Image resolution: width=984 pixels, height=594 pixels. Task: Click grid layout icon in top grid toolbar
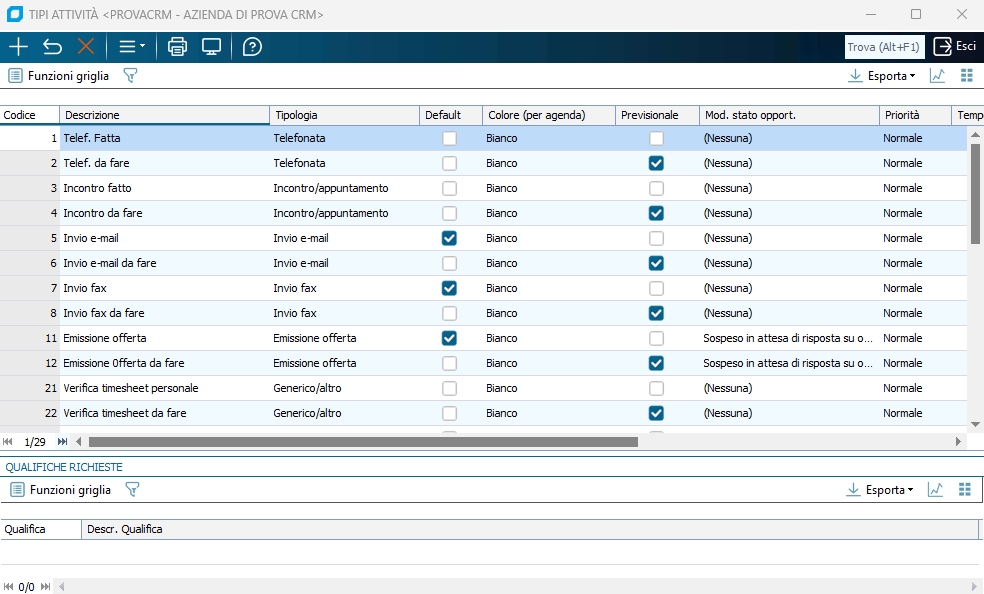[966, 76]
